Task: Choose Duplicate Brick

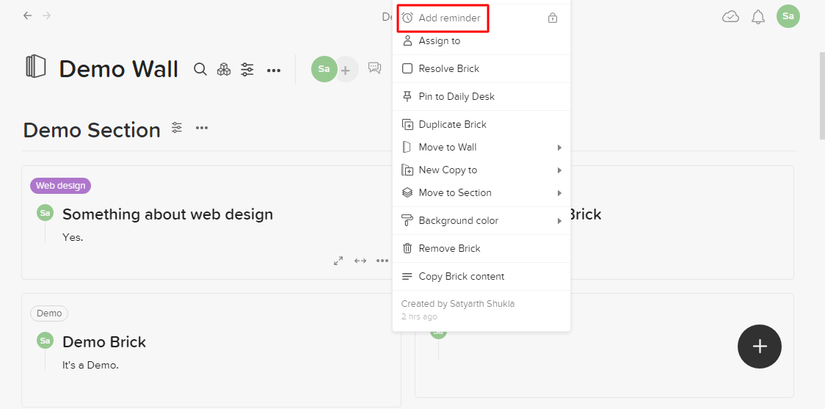Action: point(481,124)
